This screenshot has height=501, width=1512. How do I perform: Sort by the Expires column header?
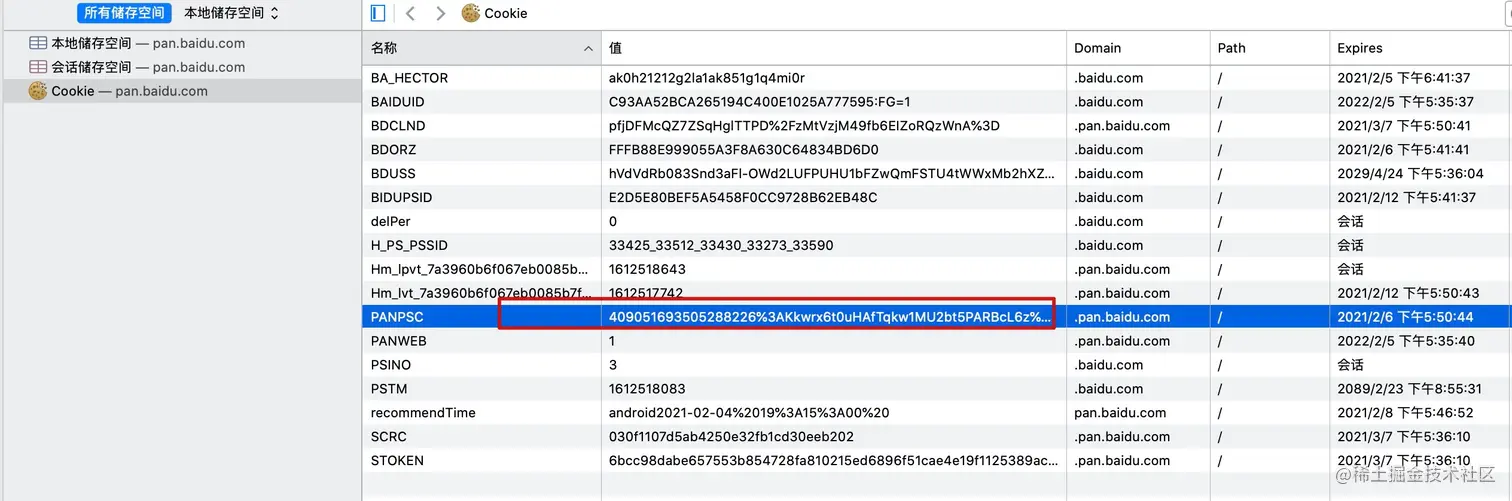(x=1421, y=48)
